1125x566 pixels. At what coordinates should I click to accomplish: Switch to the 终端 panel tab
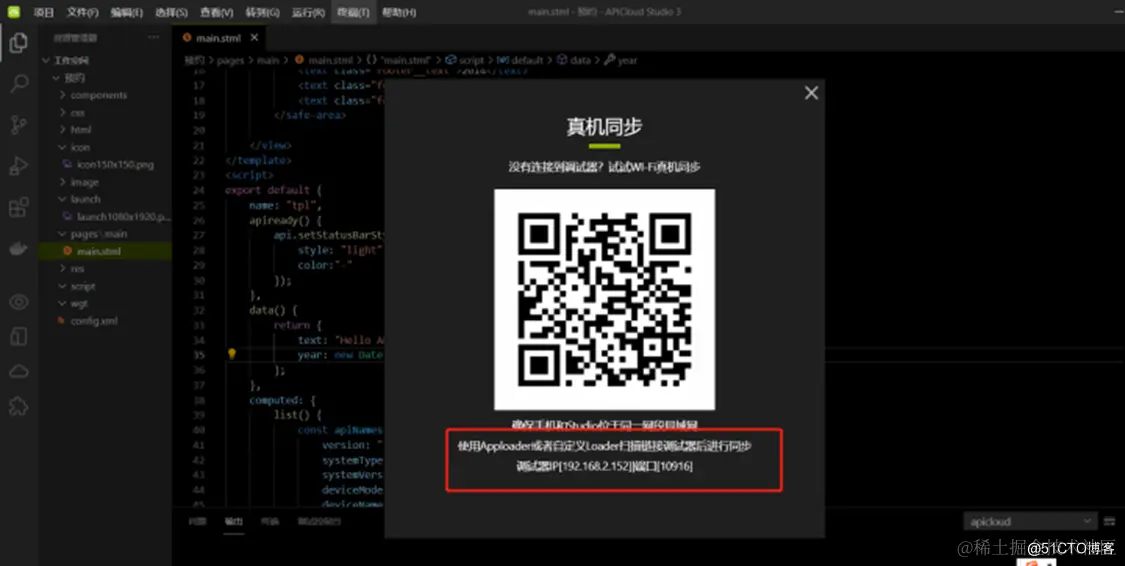[x=270, y=522]
